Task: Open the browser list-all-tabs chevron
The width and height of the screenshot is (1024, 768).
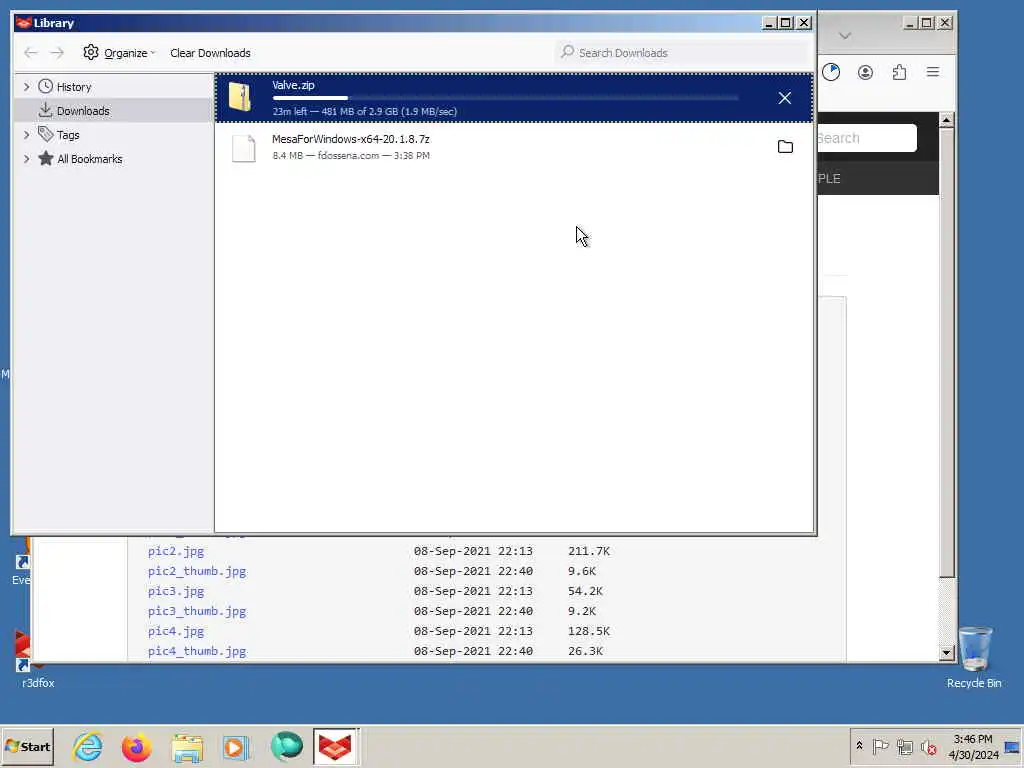Action: (x=844, y=35)
